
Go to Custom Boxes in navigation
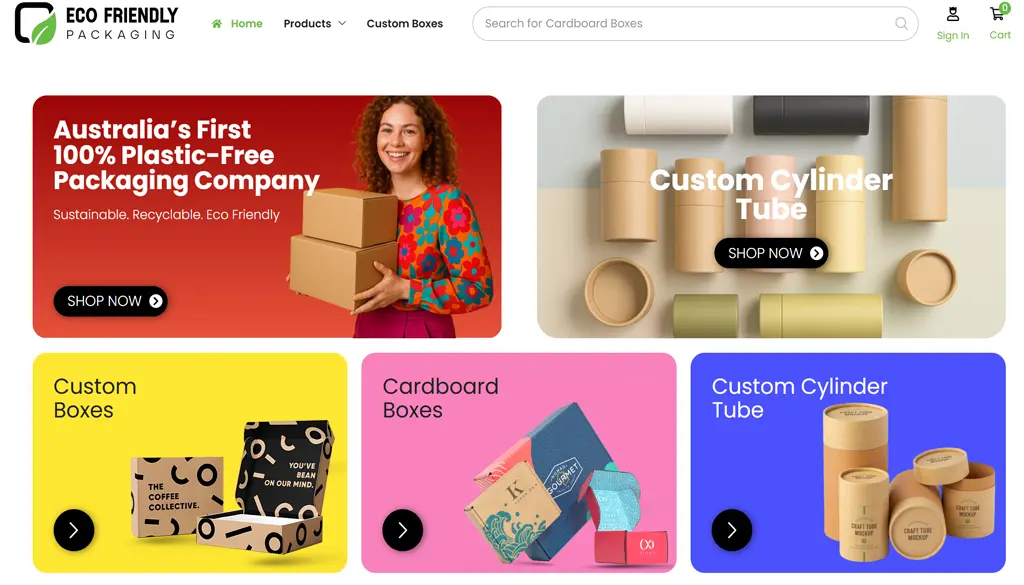(x=404, y=24)
